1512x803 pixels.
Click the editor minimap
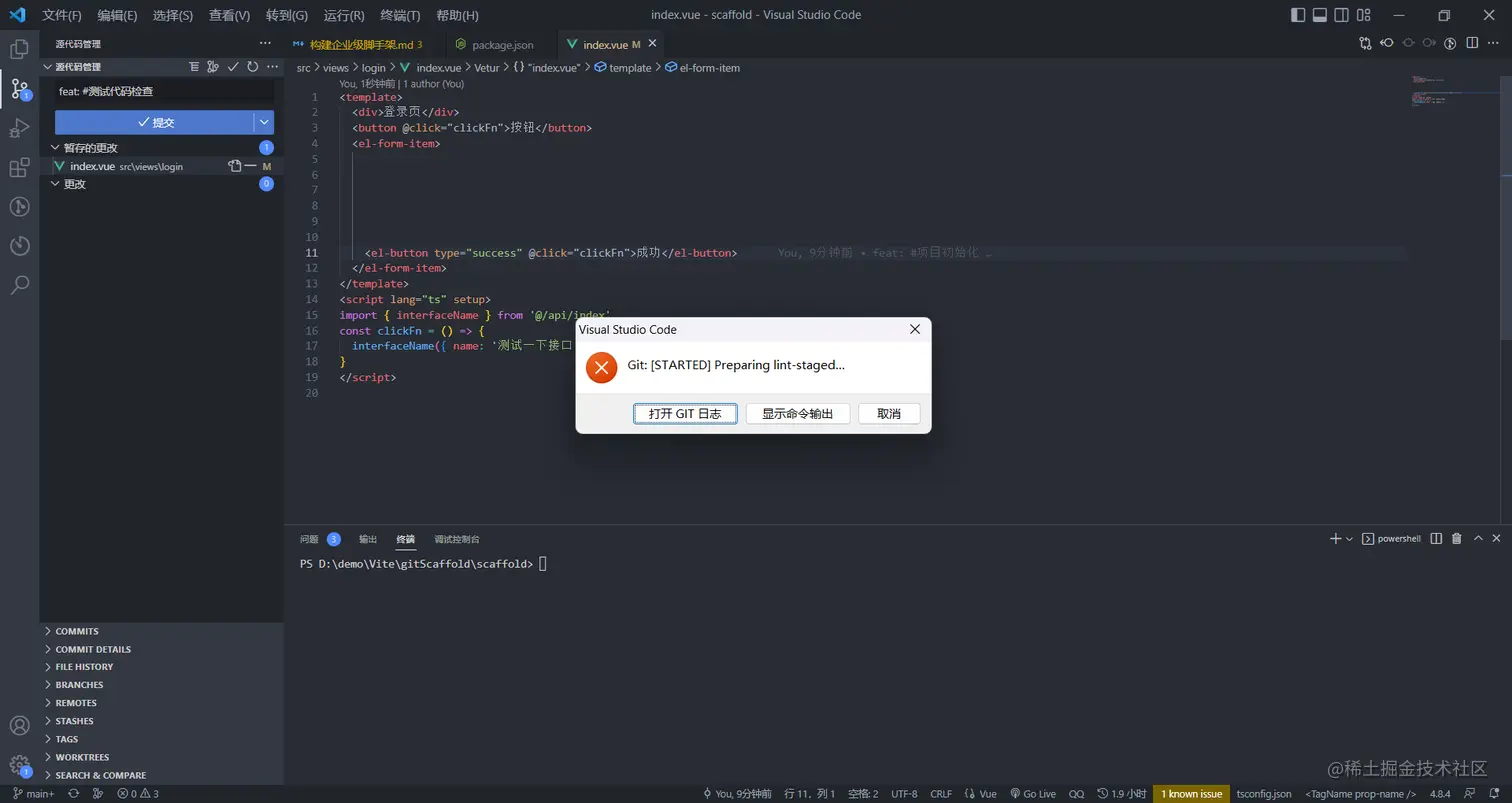pos(1455,90)
